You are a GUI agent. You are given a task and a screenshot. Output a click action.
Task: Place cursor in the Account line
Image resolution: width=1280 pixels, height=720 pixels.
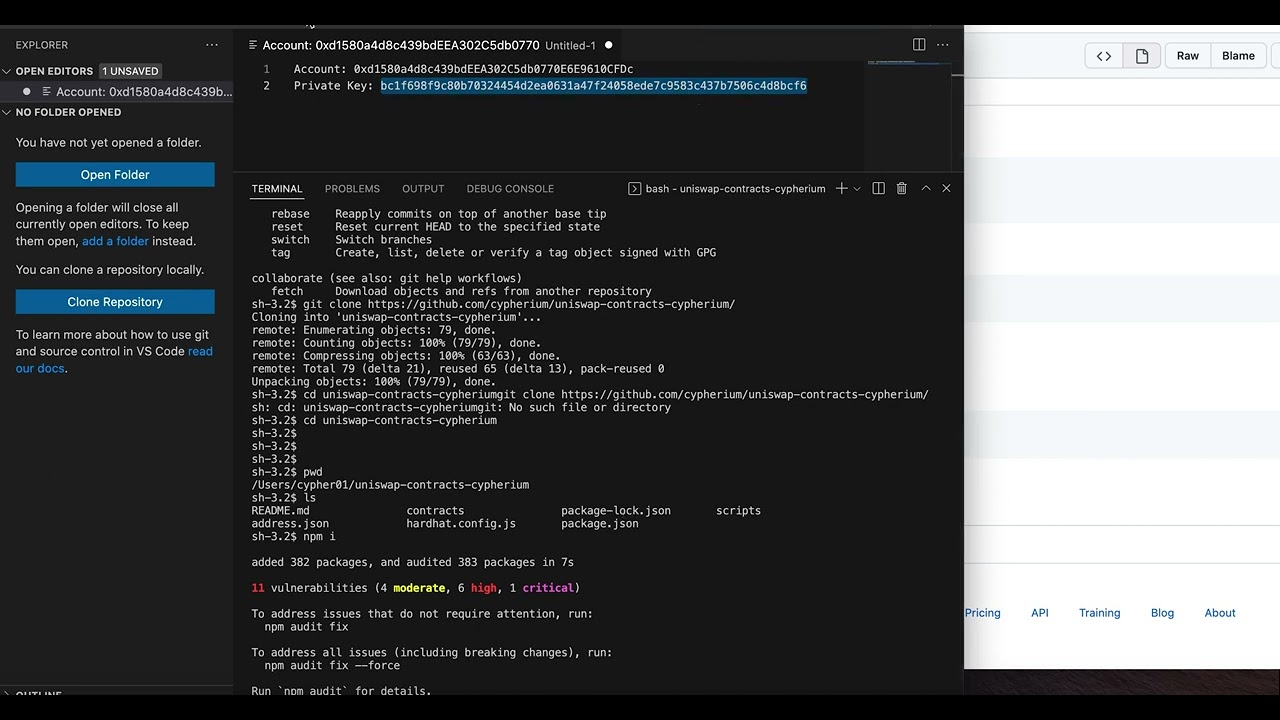point(463,69)
